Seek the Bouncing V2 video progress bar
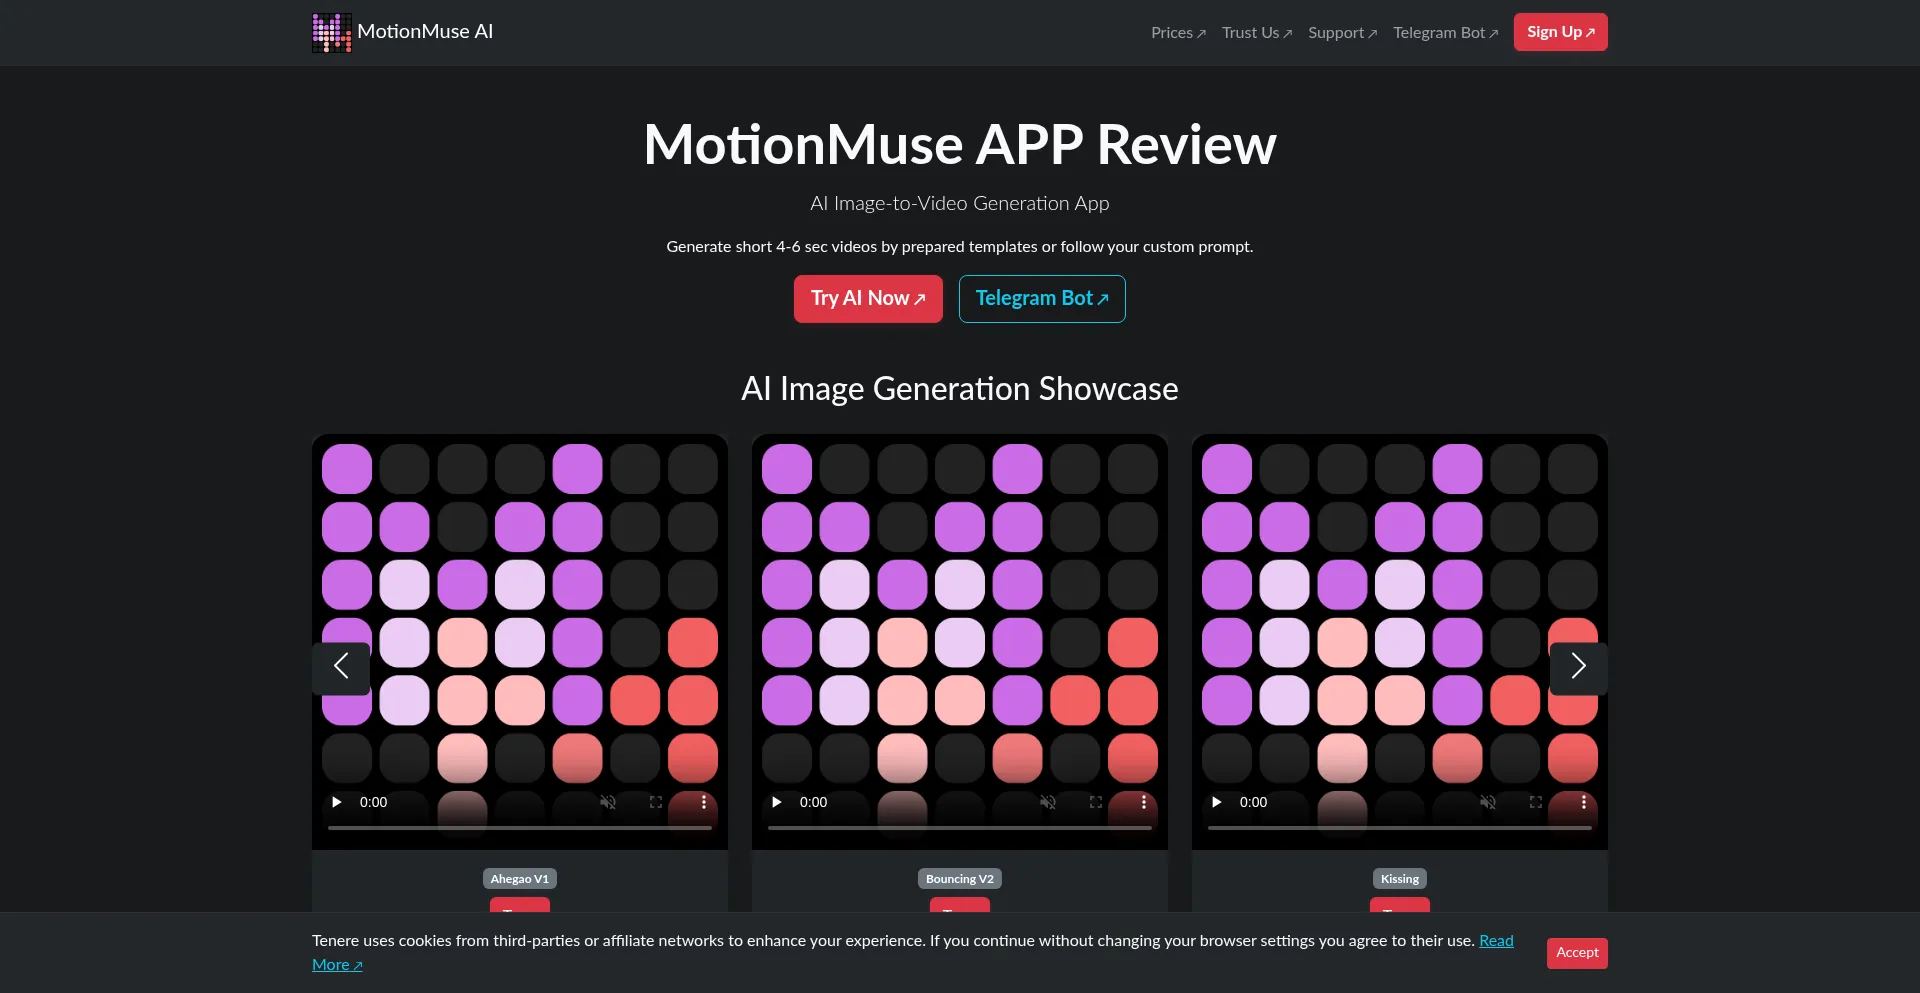 (960, 828)
